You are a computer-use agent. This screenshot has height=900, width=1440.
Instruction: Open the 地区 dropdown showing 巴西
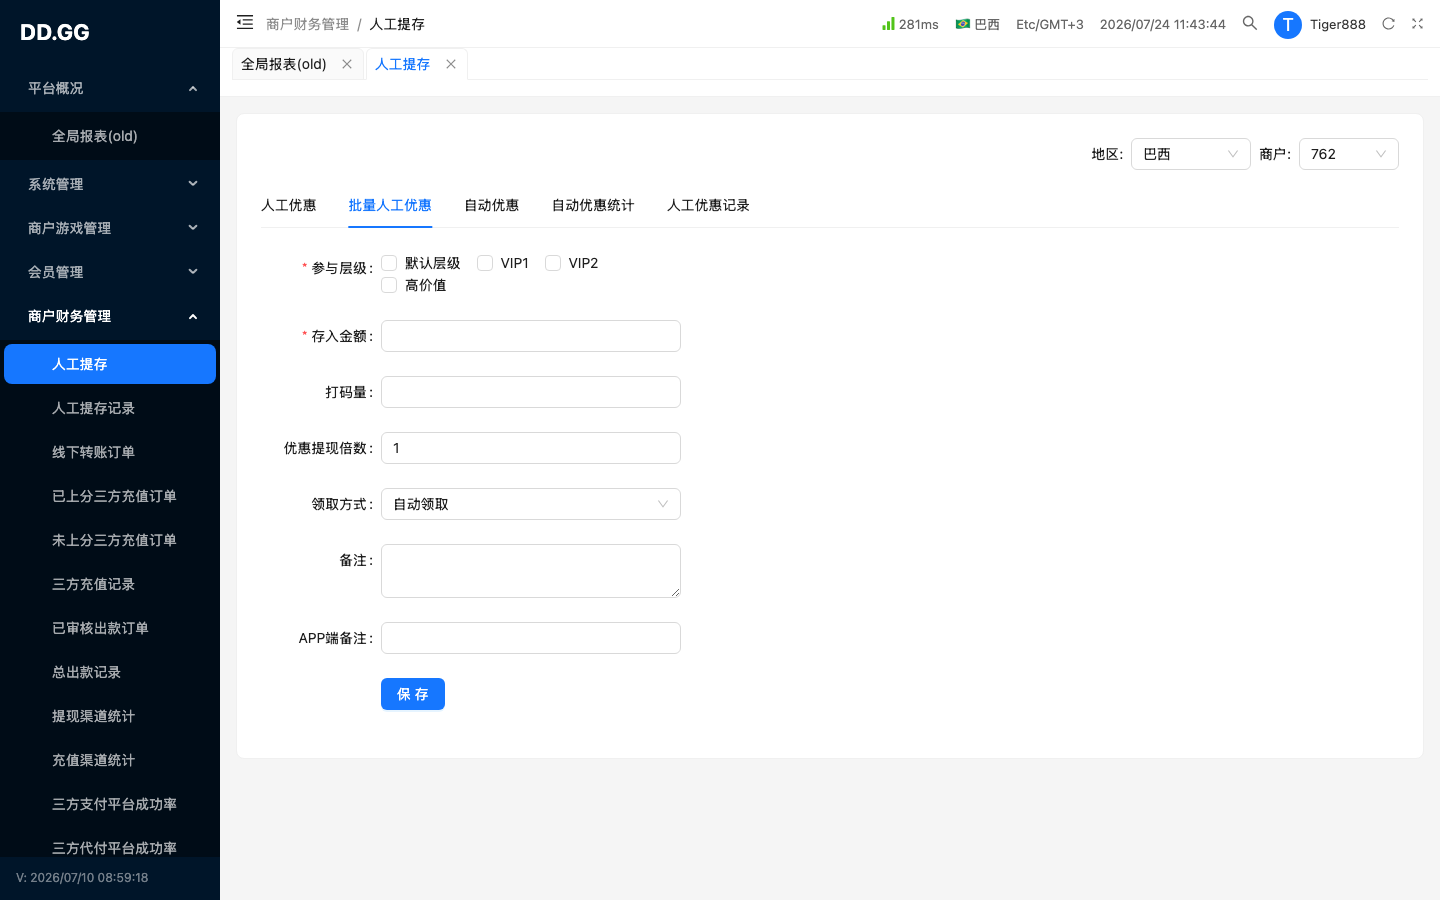pyautogui.click(x=1190, y=154)
